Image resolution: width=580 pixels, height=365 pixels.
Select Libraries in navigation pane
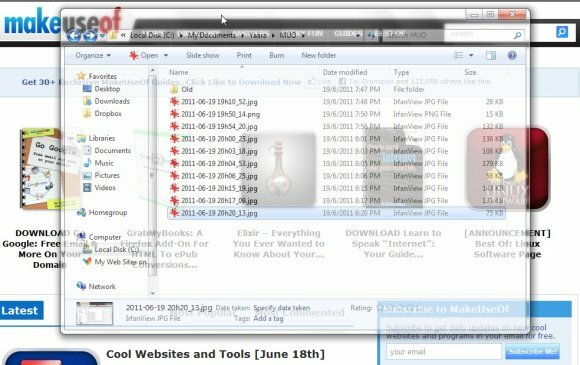(x=102, y=138)
